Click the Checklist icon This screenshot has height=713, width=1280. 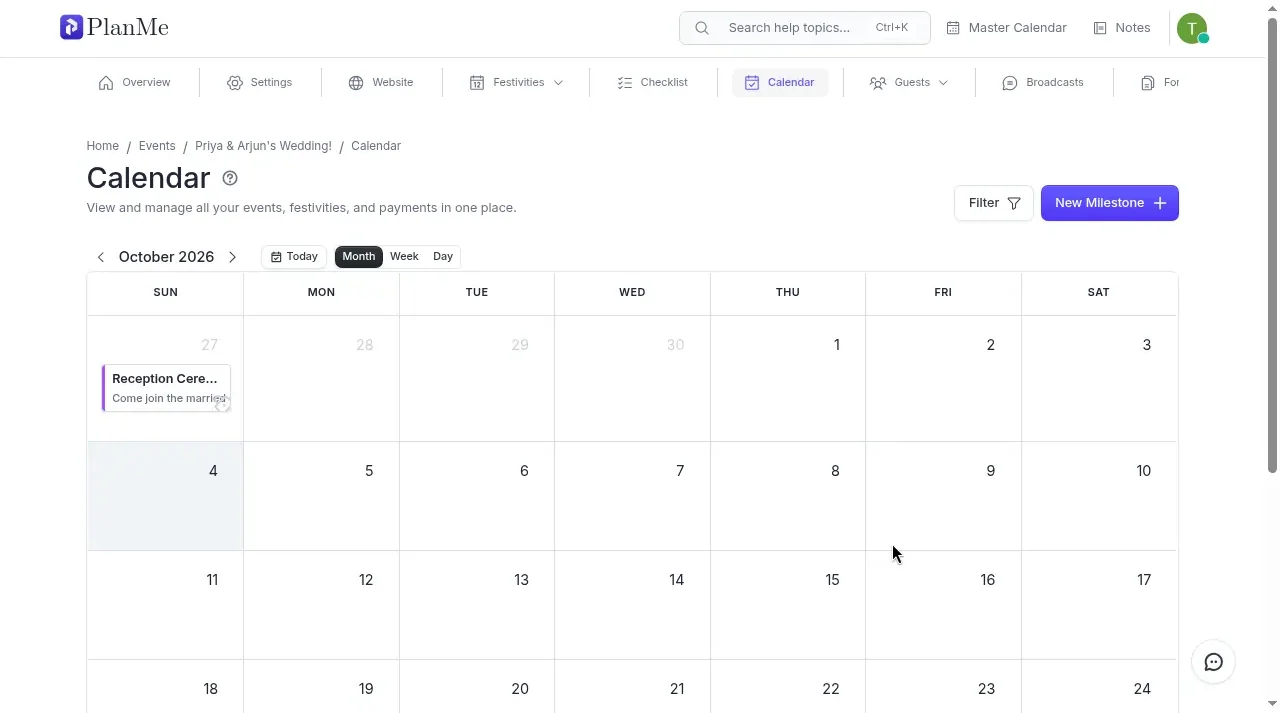(x=625, y=83)
